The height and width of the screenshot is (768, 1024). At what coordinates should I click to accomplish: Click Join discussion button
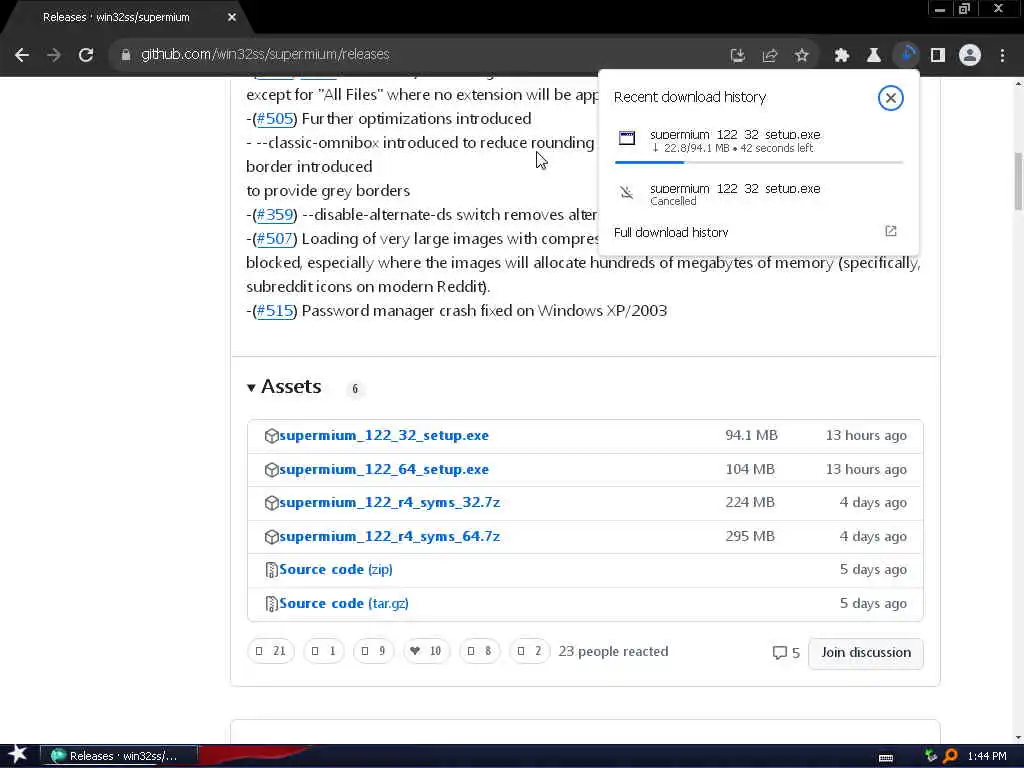(x=866, y=652)
